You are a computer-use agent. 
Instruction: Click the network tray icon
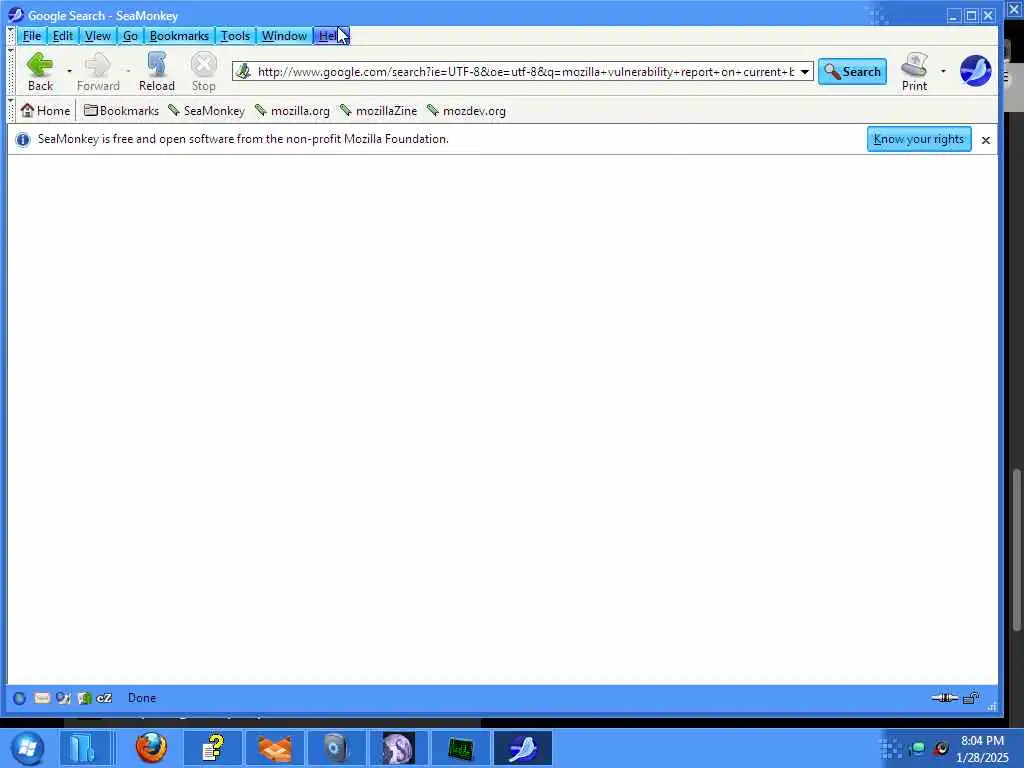pos(917,748)
